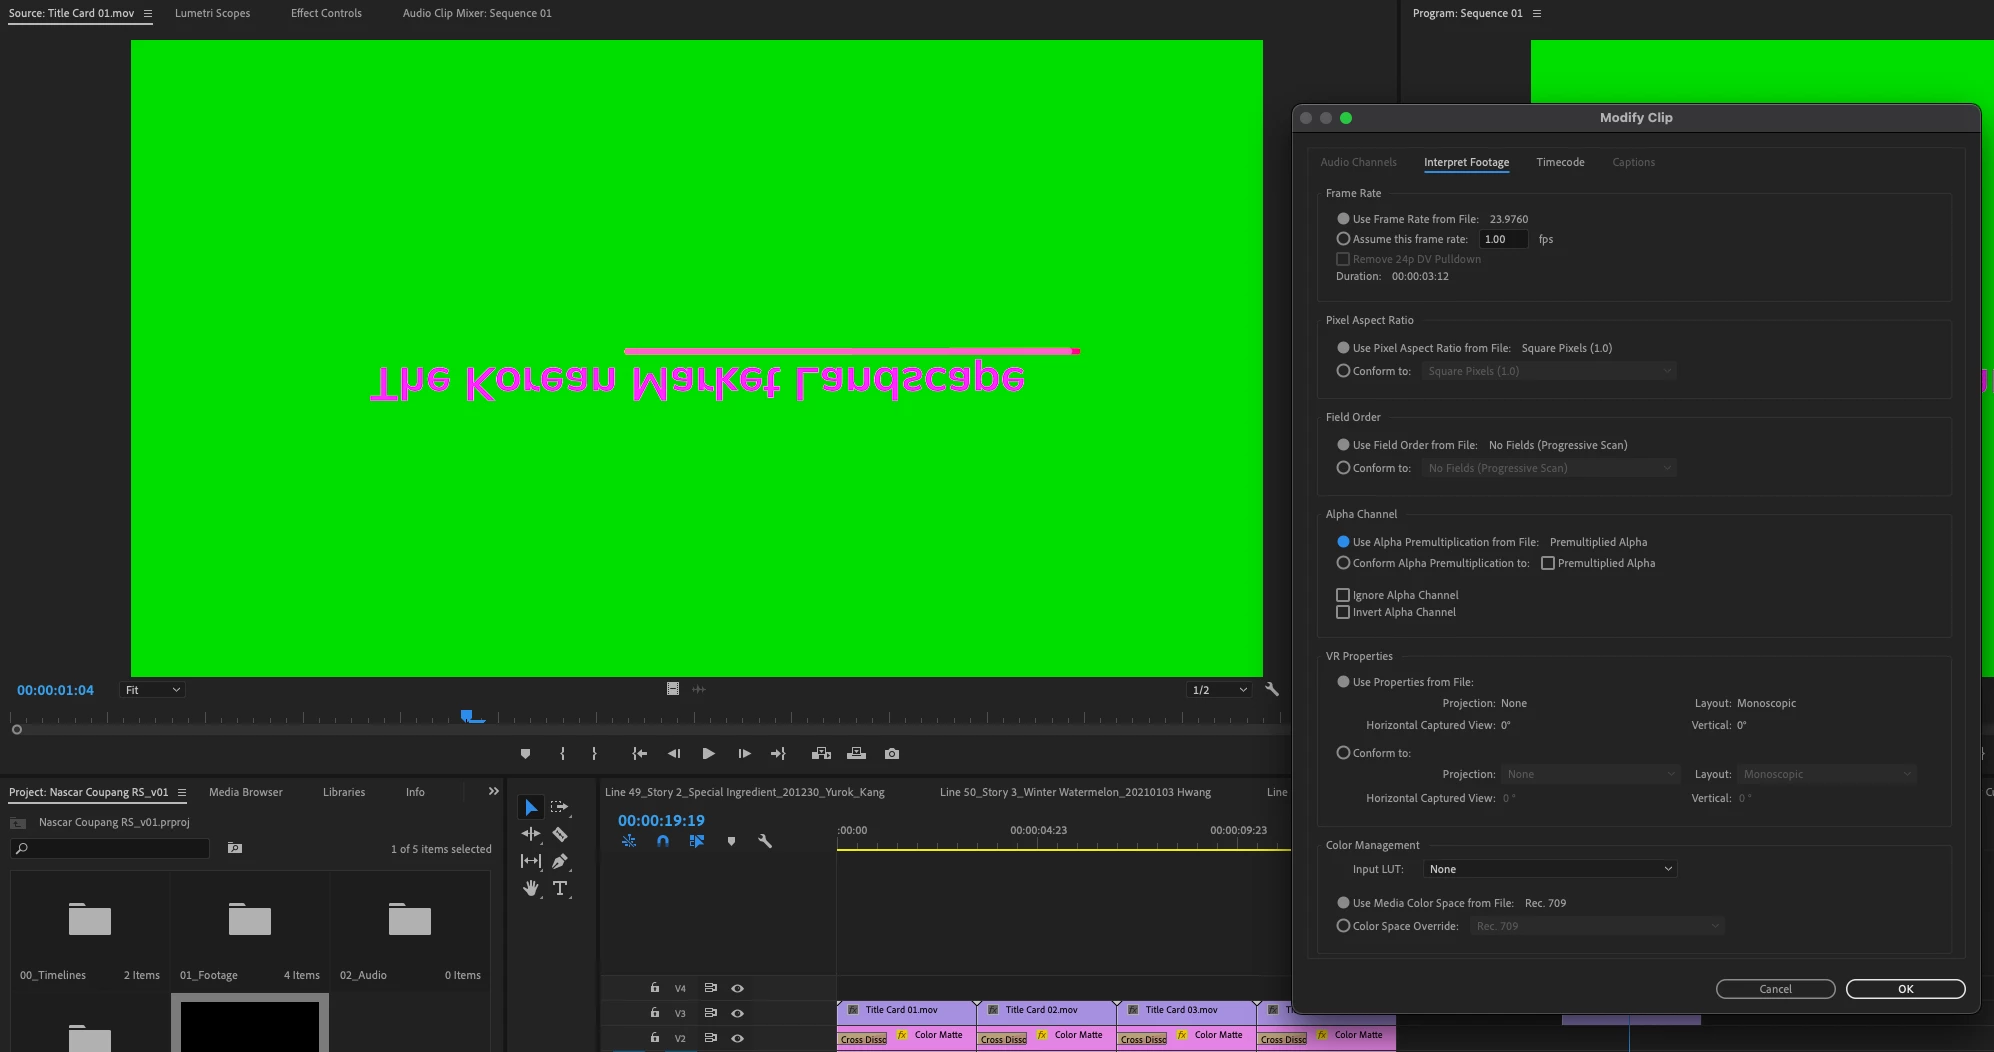Select the Selection tool arrow

pyautogui.click(x=531, y=807)
